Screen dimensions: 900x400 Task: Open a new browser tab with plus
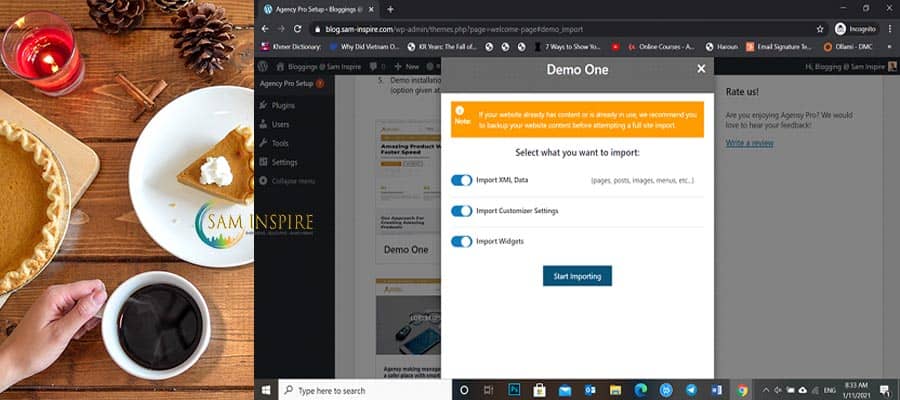pyautogui.click(x=390, y=9)
